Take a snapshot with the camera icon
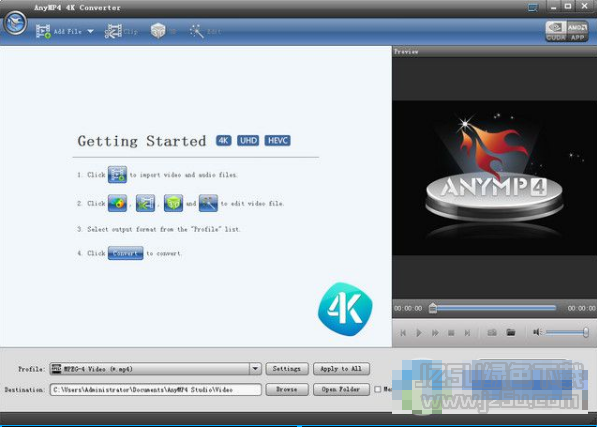Screen dimensions: 597x427 click(492, 333)
